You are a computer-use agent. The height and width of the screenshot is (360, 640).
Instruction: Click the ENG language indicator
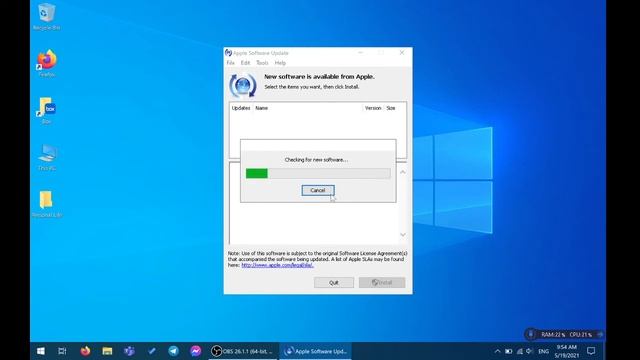click(x=543, y=351)
